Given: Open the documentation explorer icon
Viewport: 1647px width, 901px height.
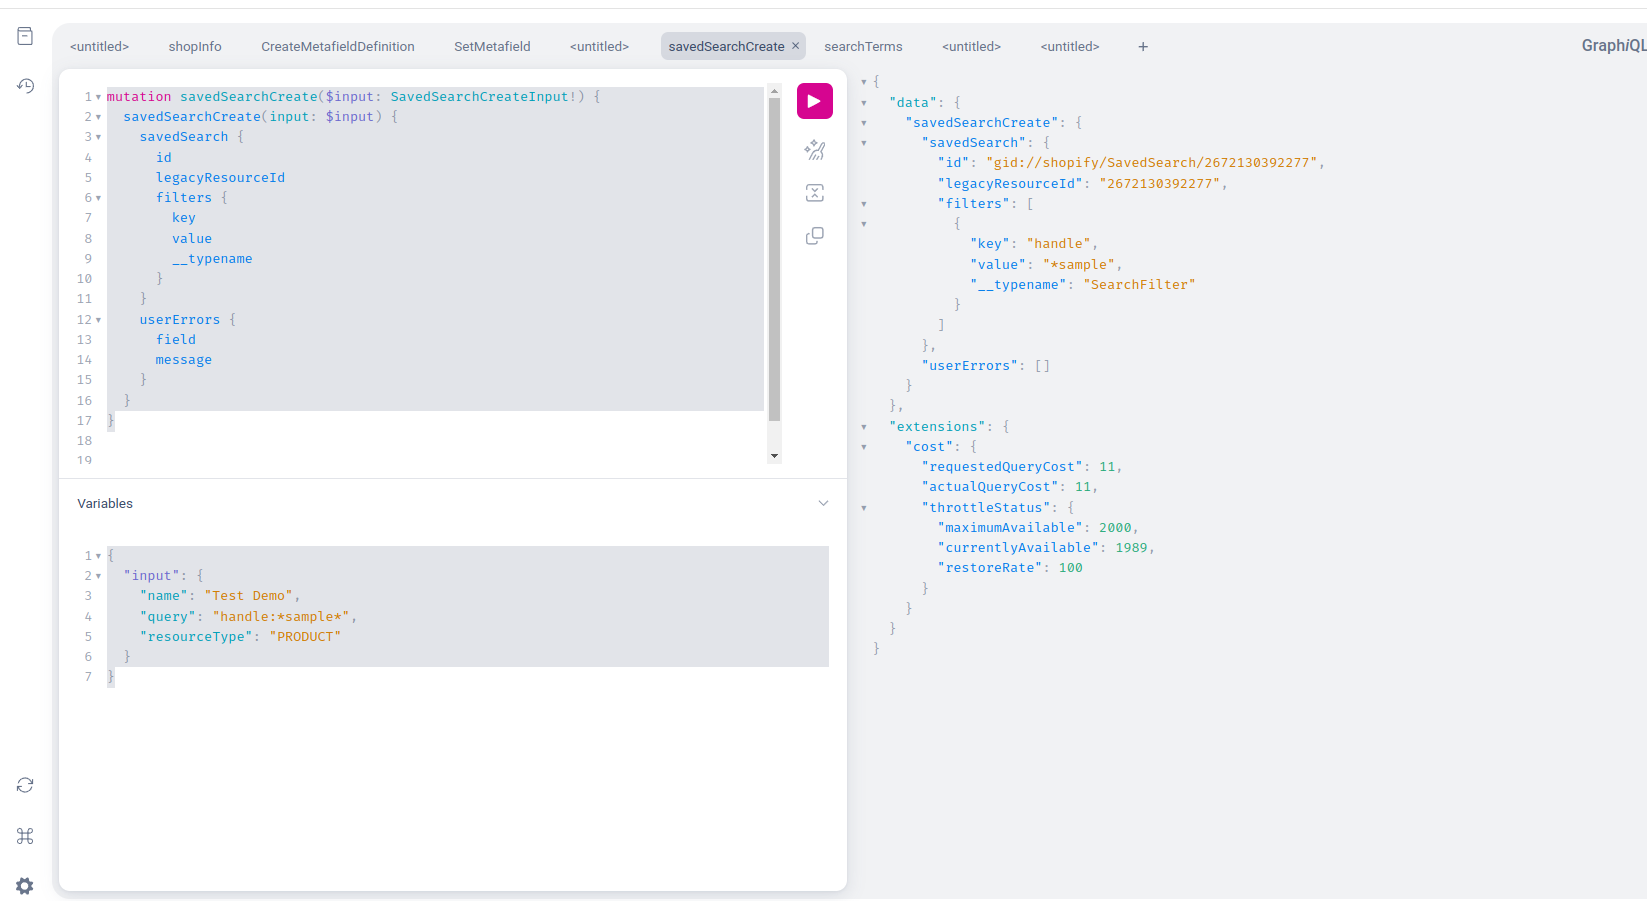Looking at the screenshot, I should [25, 37].
